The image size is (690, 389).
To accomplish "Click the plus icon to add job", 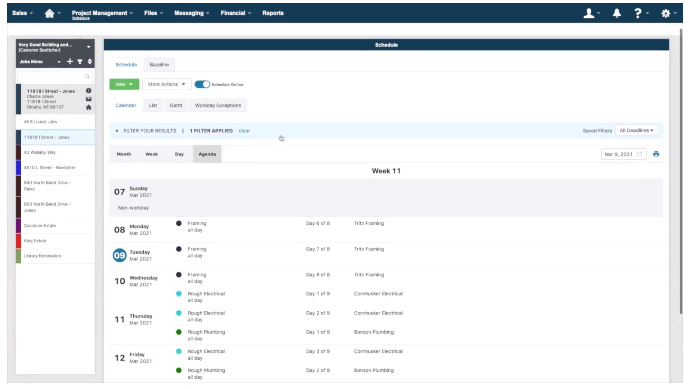I will tap(70, 62).
